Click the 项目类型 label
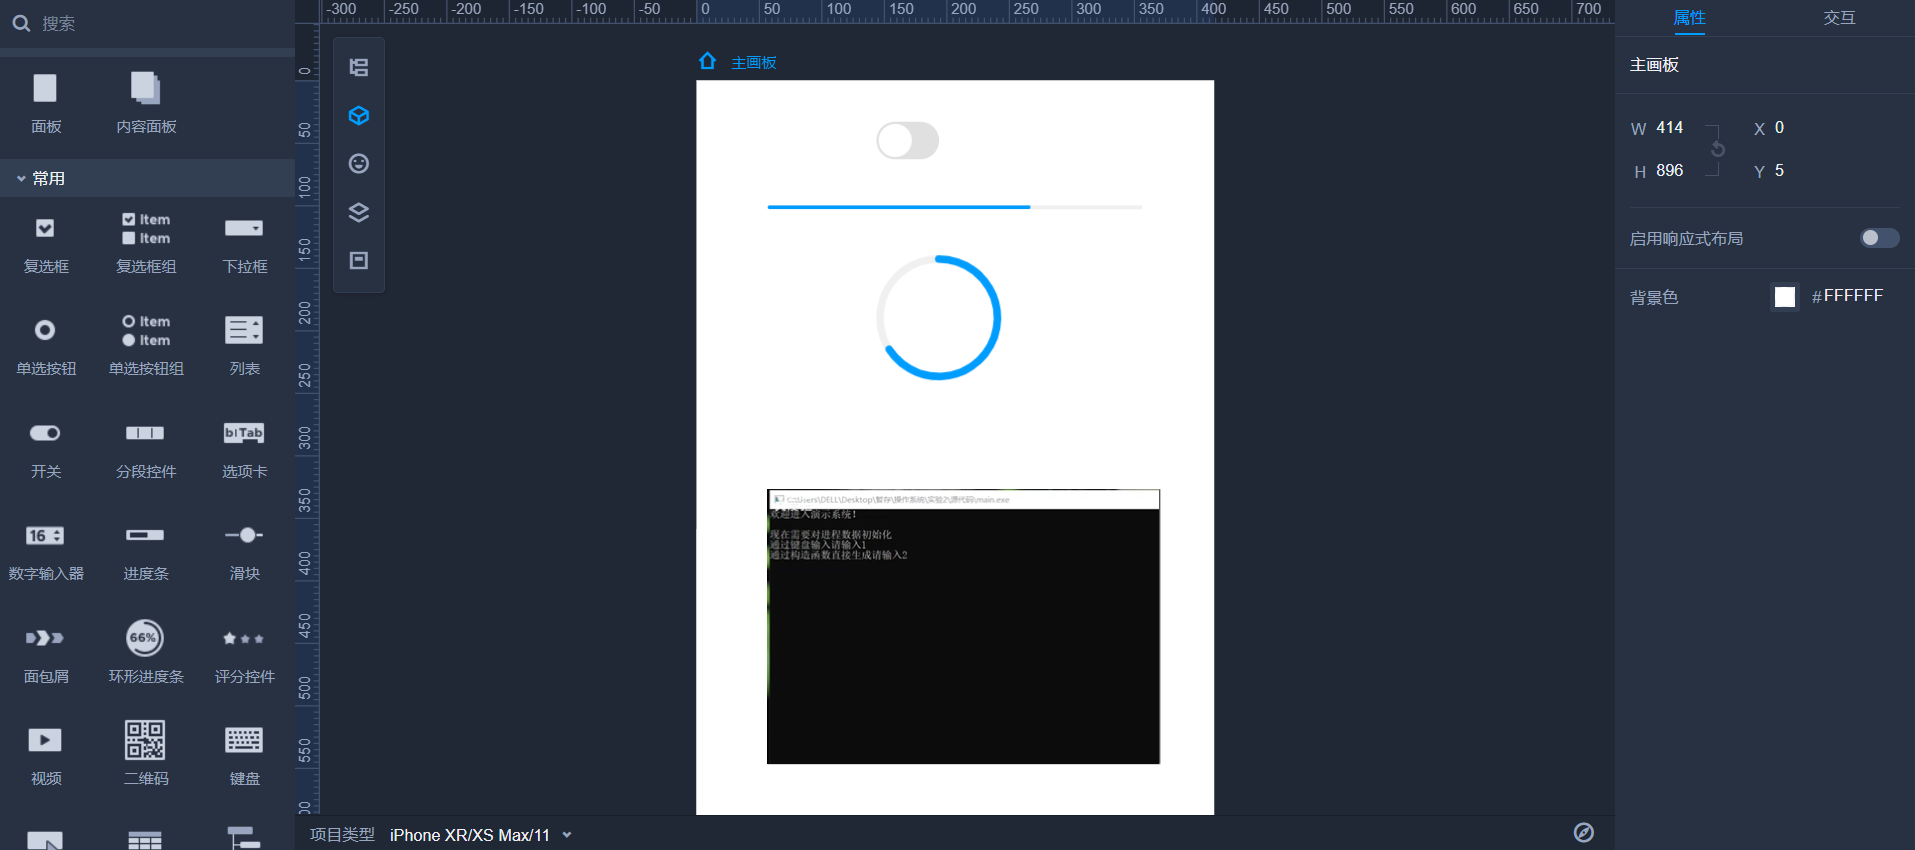 [342, 835]
